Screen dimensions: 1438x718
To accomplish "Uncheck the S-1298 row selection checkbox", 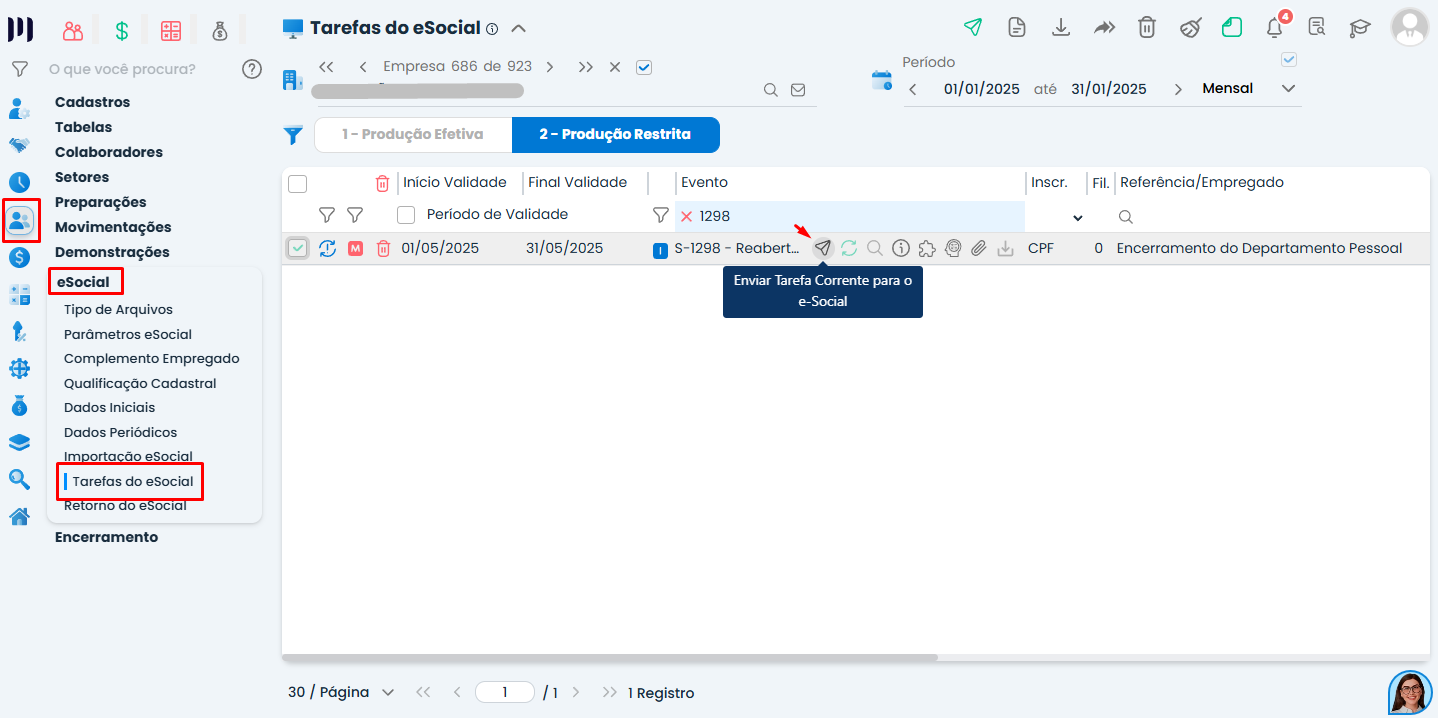I will (x=298, y=248).
